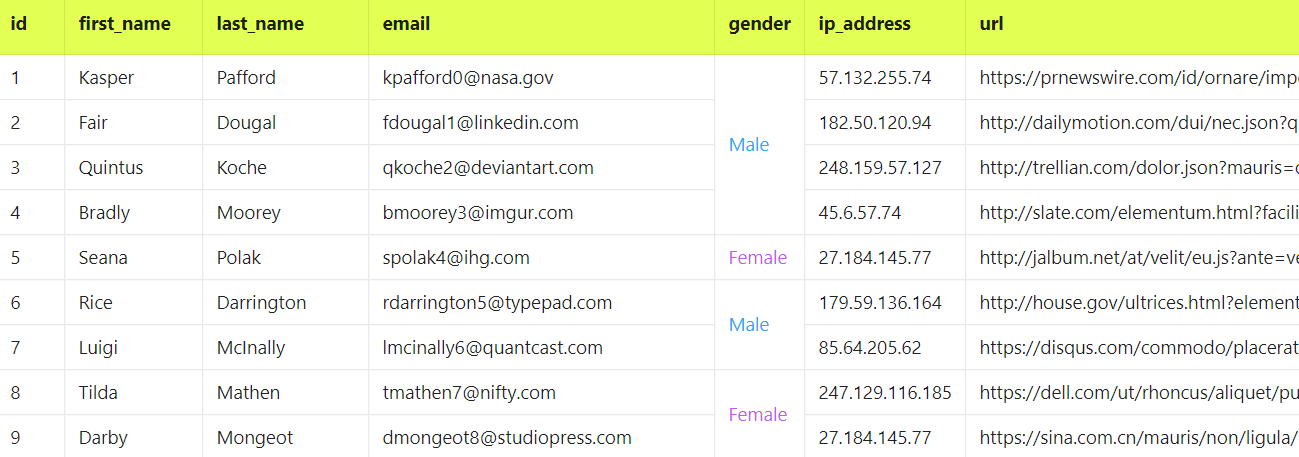
Task: Click email tmathen7@nifty.com
Action: [542, 392]
